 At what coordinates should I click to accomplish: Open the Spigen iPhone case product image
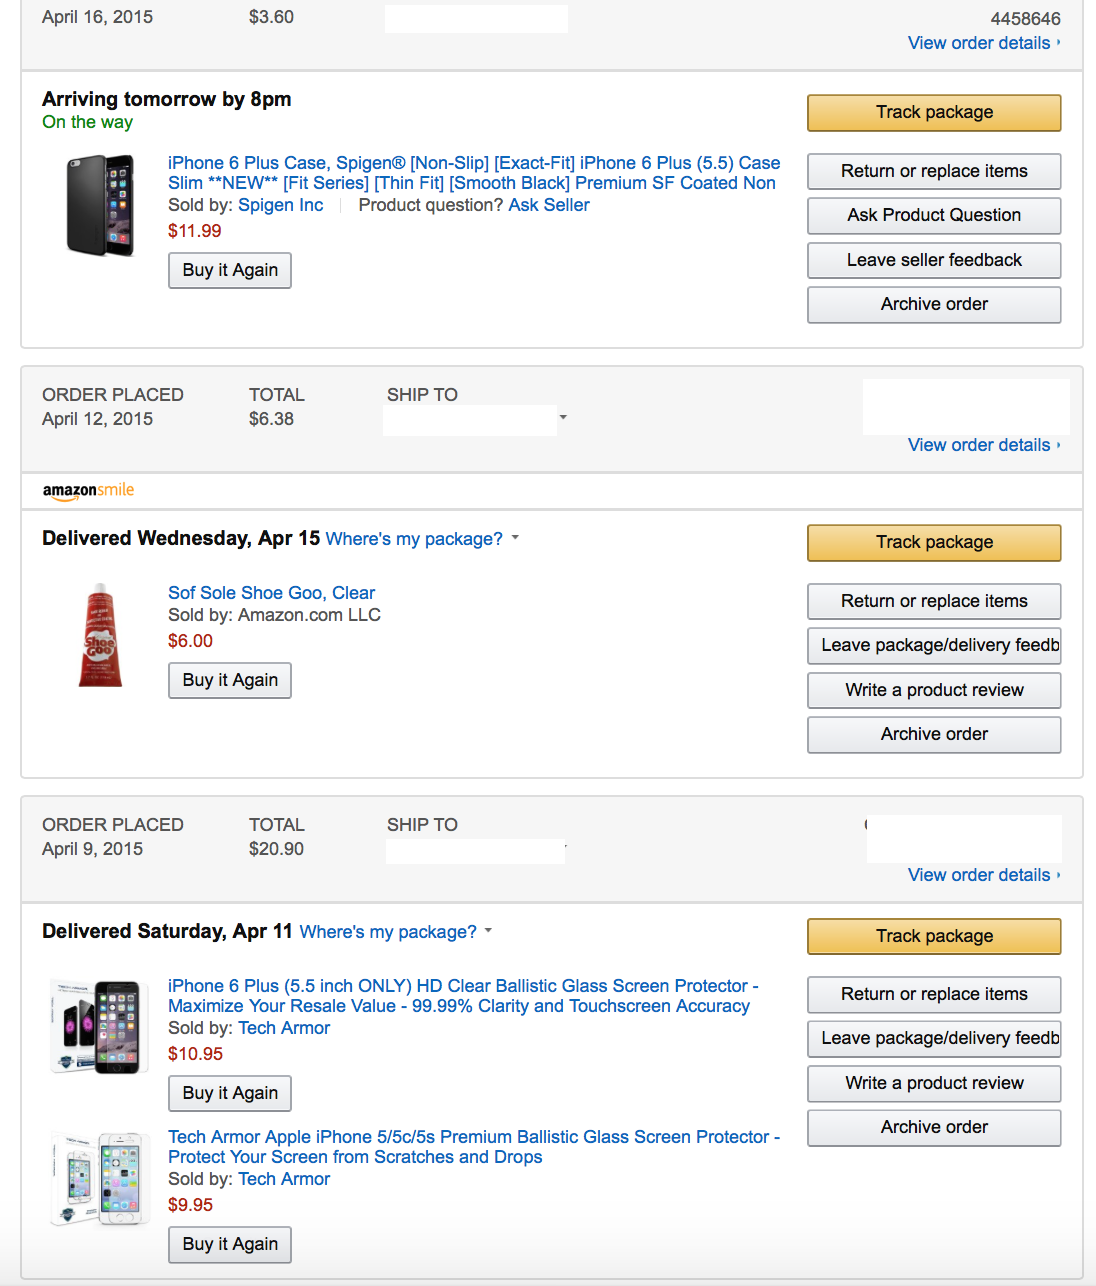(x=100, y=205)
